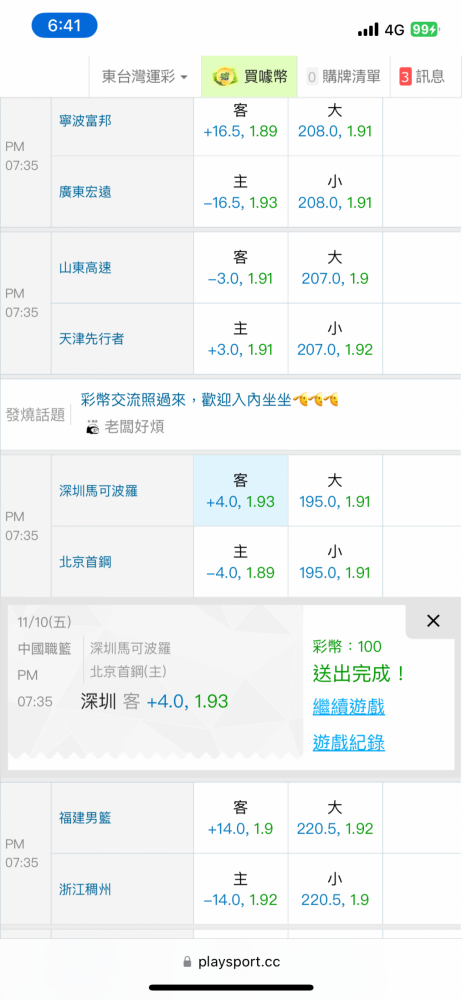Click the 遊戲紀錄 link
Viewport: 462px width, 1000px height.
348,742
